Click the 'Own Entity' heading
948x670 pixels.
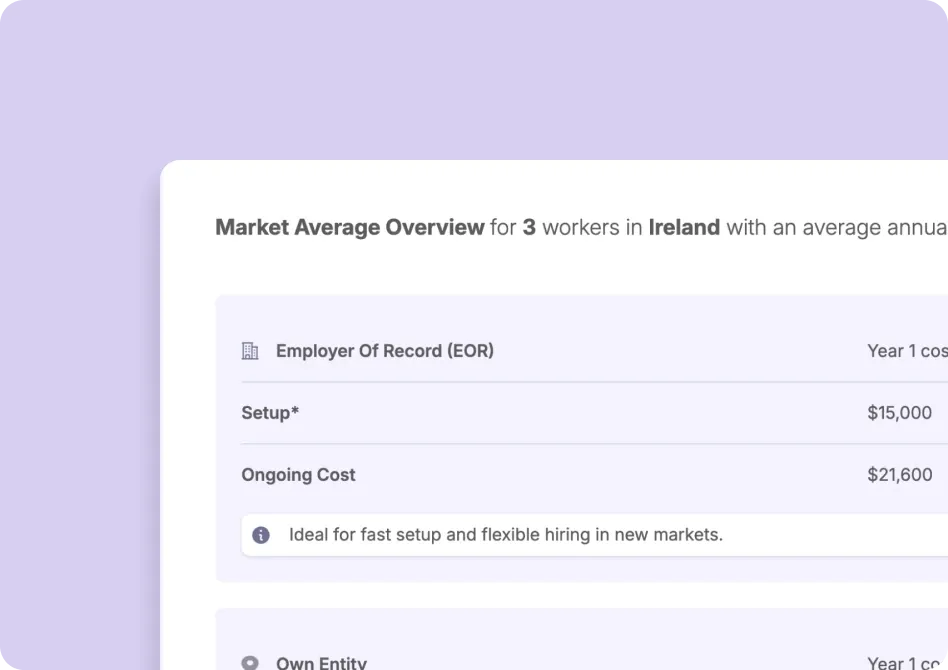(x=322, y=663)
